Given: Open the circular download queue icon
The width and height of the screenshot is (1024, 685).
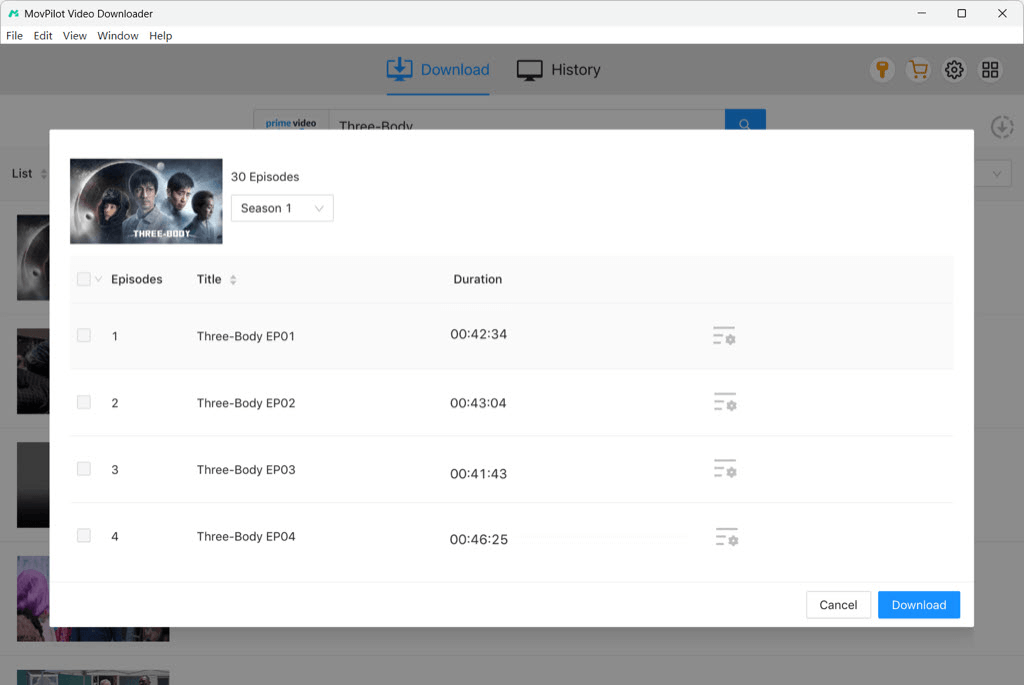Looking at the screenshot, I should (x=1002, y=127).
